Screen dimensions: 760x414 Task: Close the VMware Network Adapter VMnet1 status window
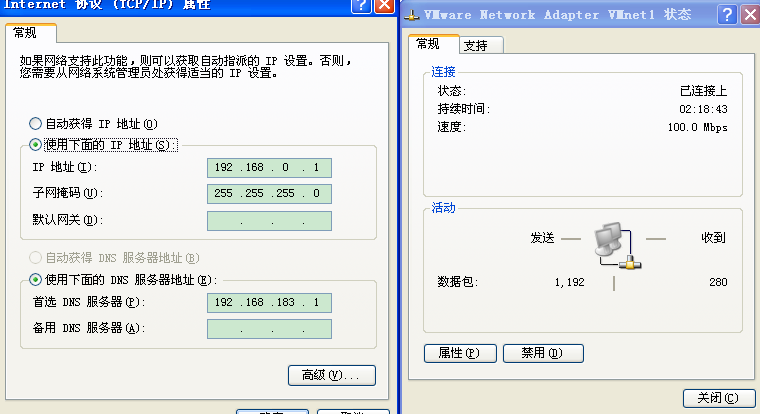tap(750, 15)
